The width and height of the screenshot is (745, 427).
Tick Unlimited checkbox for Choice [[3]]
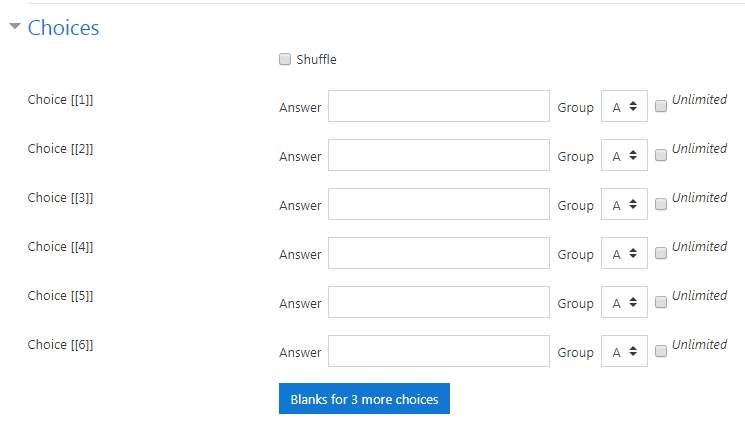(661, 204)
